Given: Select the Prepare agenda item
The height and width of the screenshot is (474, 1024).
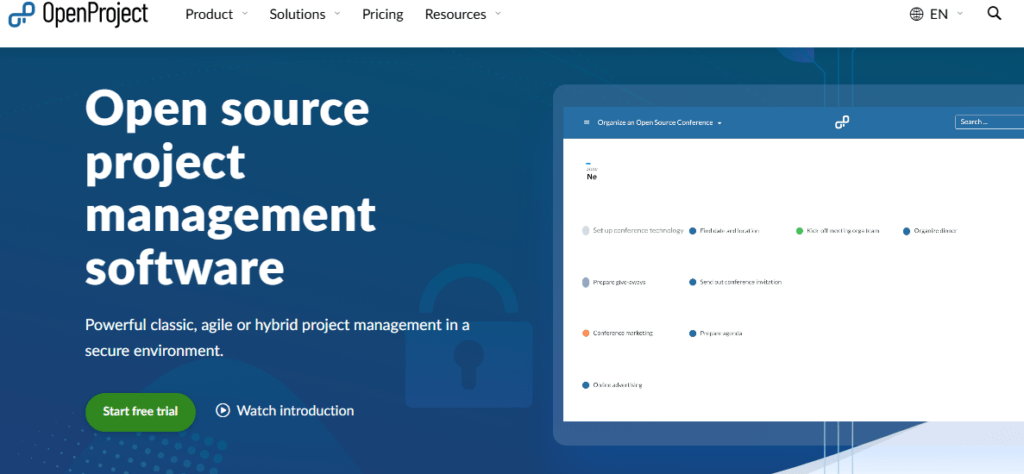Looking at the screenshot, I should point(716,334).
